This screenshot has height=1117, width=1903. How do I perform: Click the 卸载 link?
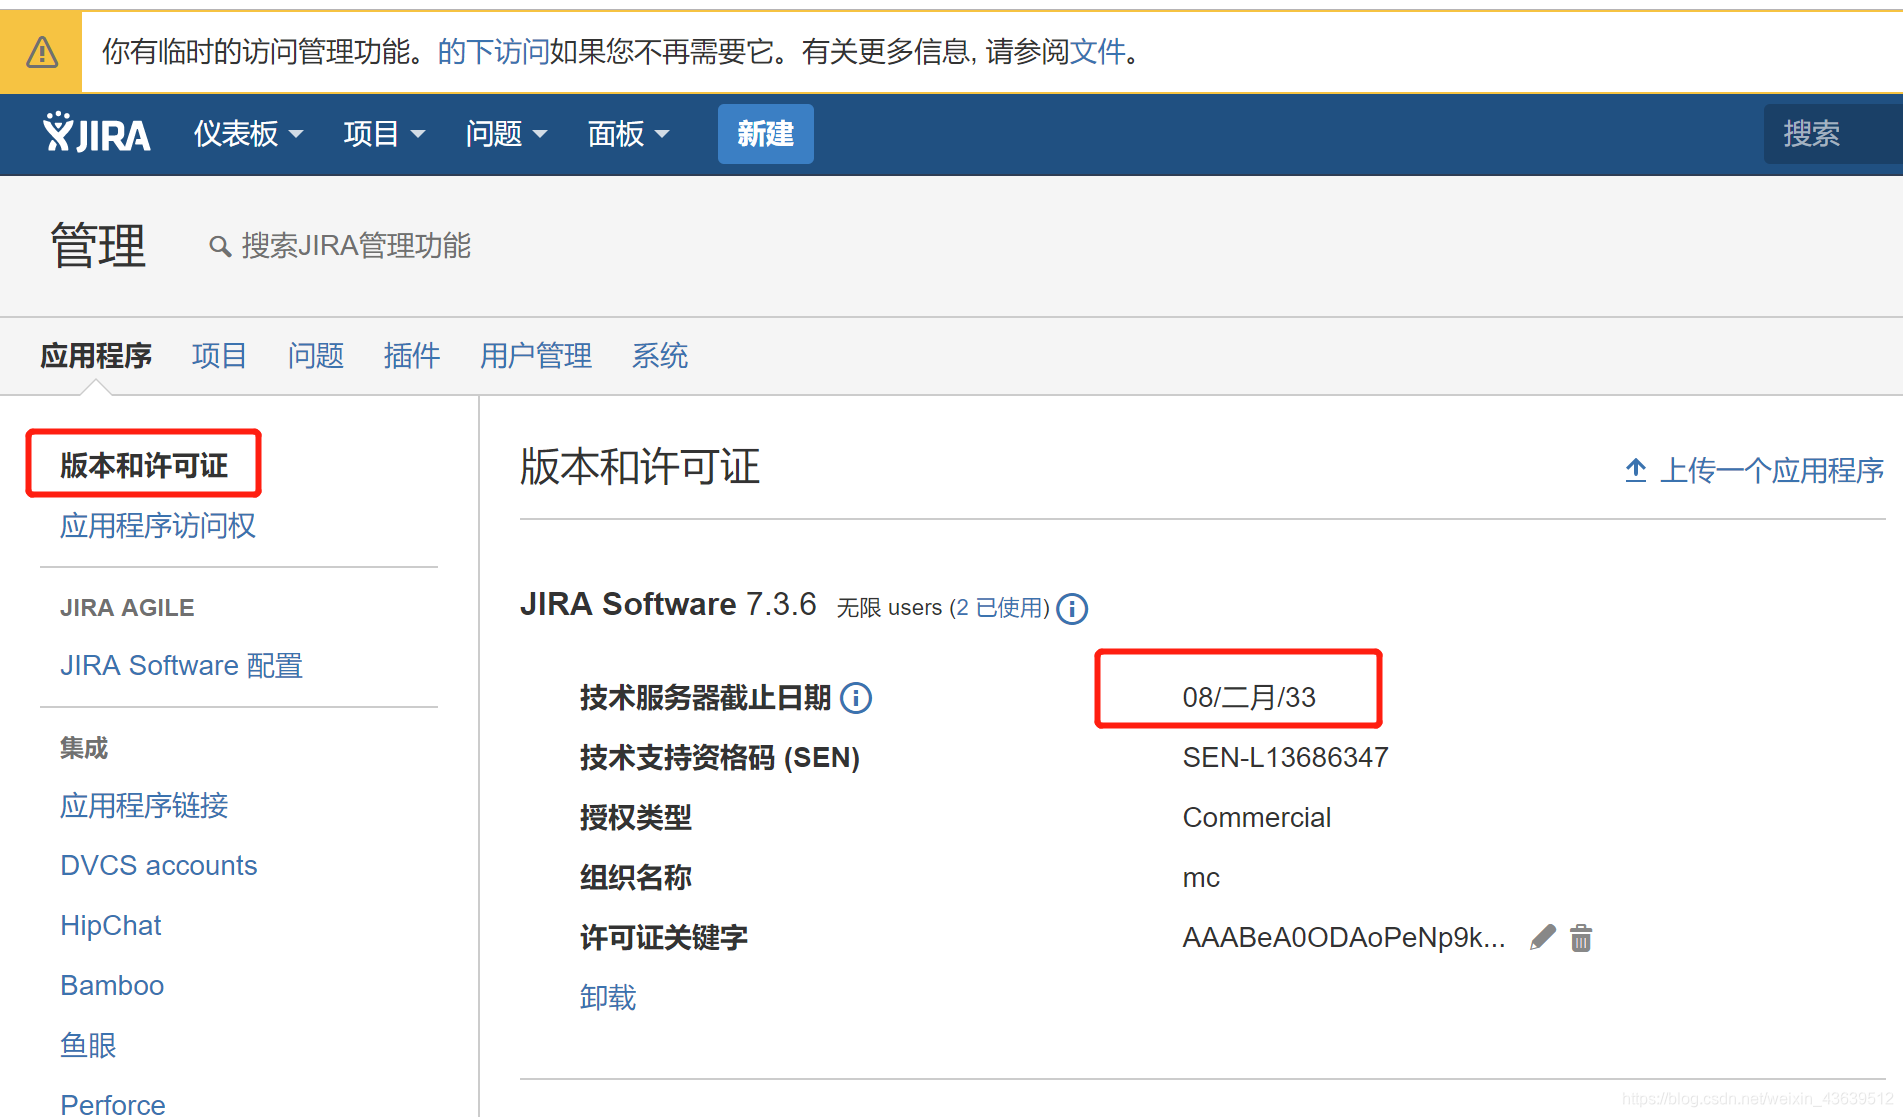[608, 998]
